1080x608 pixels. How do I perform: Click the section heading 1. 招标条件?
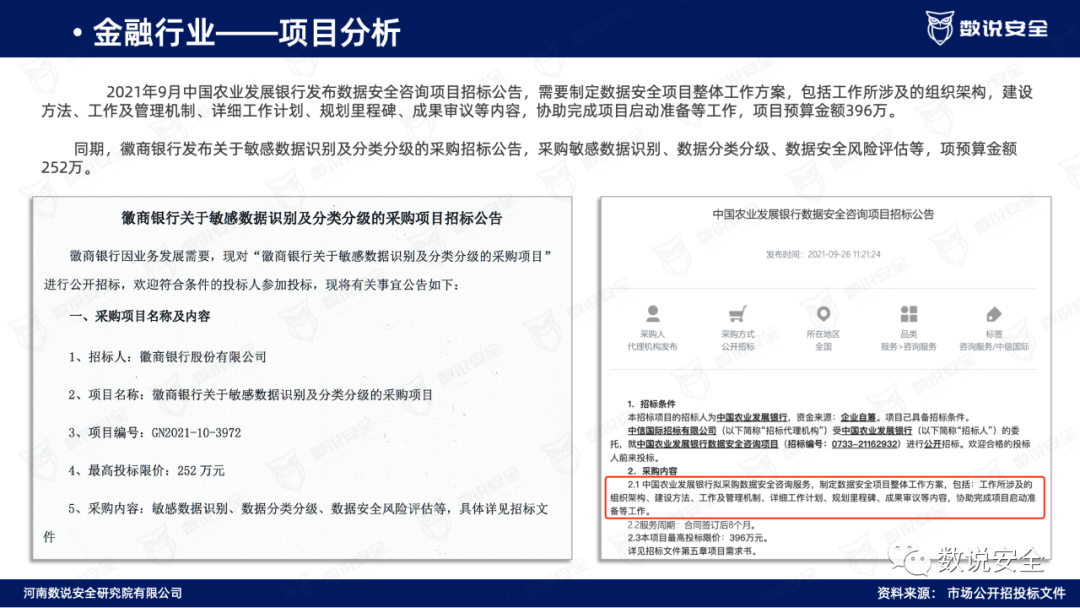point(652,404)
